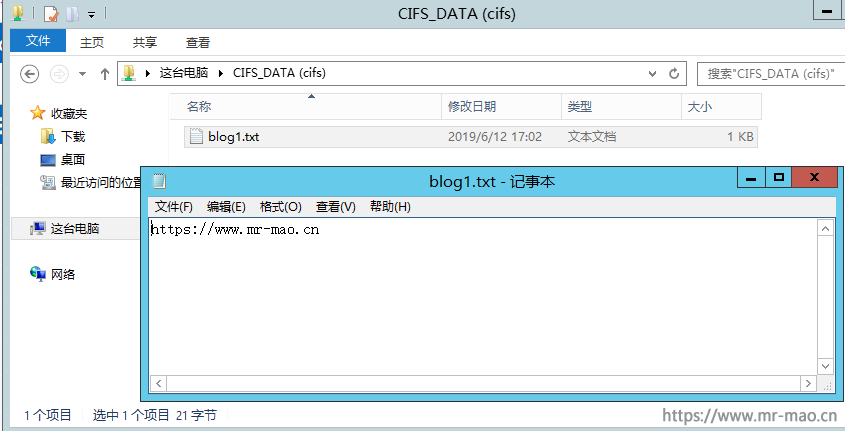Open the address bar history dropdown

[x=653, y=74]
